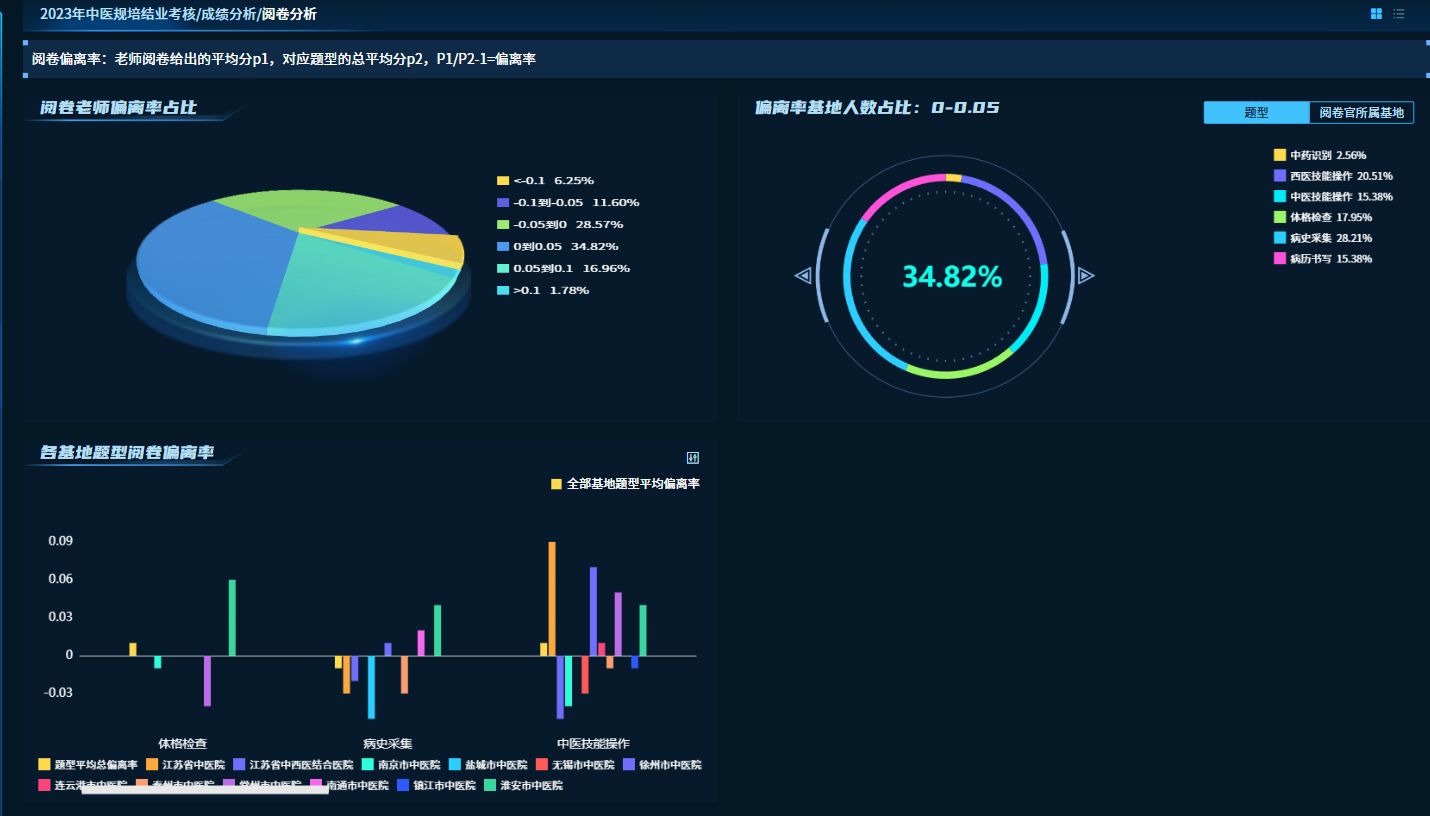The height and width of the screenshot is (816, 1430).
Task: Toggle 全部基地题型平均偏离率 legend entry
Action: pos(625,484)
